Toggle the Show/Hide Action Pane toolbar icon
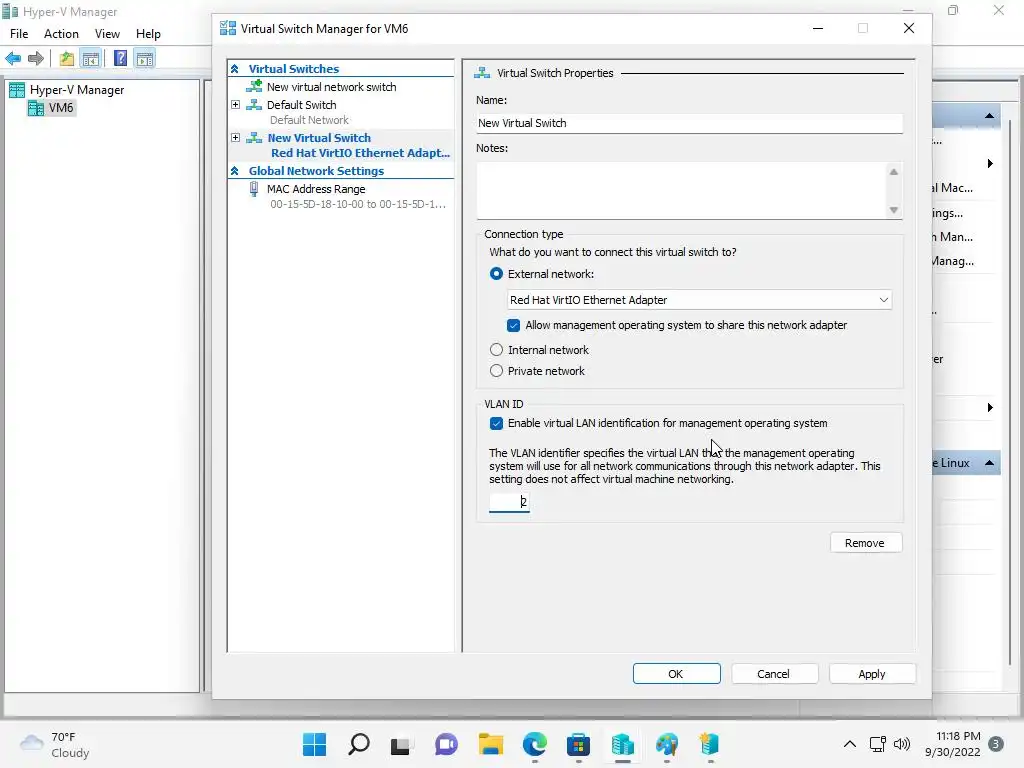 tap(145, 59)
